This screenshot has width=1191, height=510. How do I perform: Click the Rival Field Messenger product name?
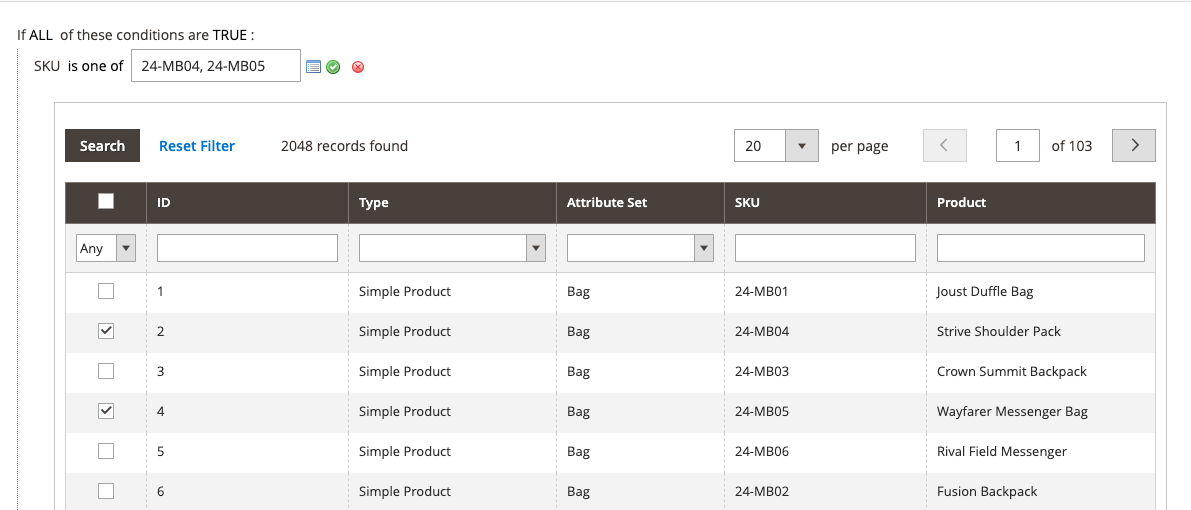point(1002,451)
